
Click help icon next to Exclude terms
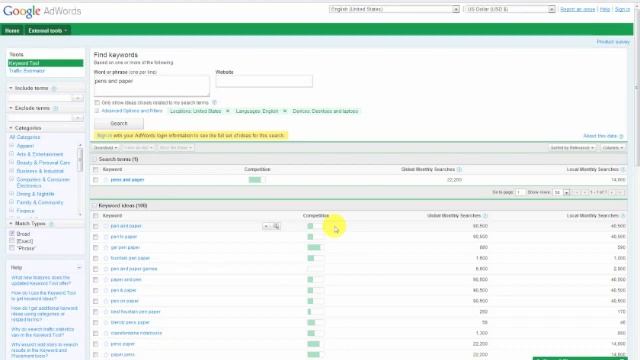click(56, 109)
